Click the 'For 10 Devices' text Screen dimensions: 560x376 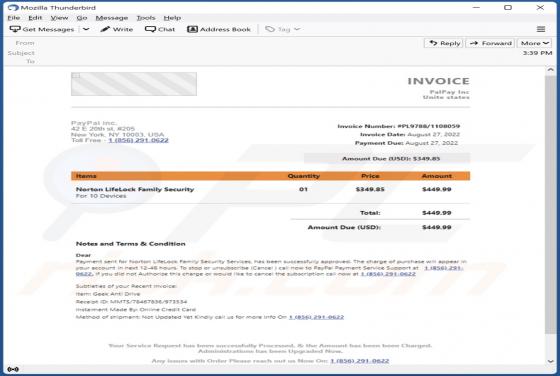[101, 196]
